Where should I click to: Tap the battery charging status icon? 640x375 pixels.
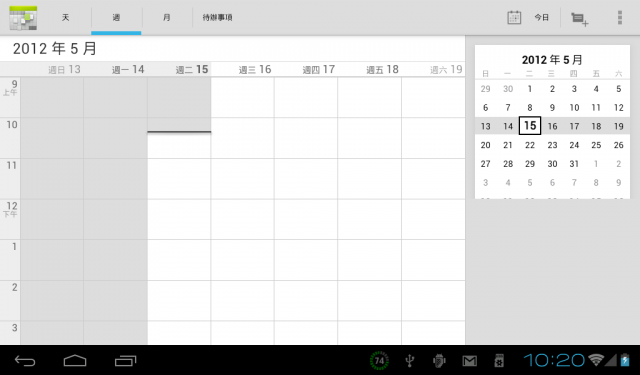pyautogui.click(x=625, y=360)
